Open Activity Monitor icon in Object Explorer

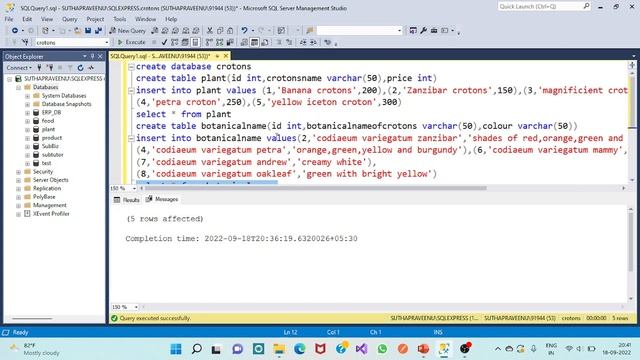pyautogui.click(x=91, y=68)
